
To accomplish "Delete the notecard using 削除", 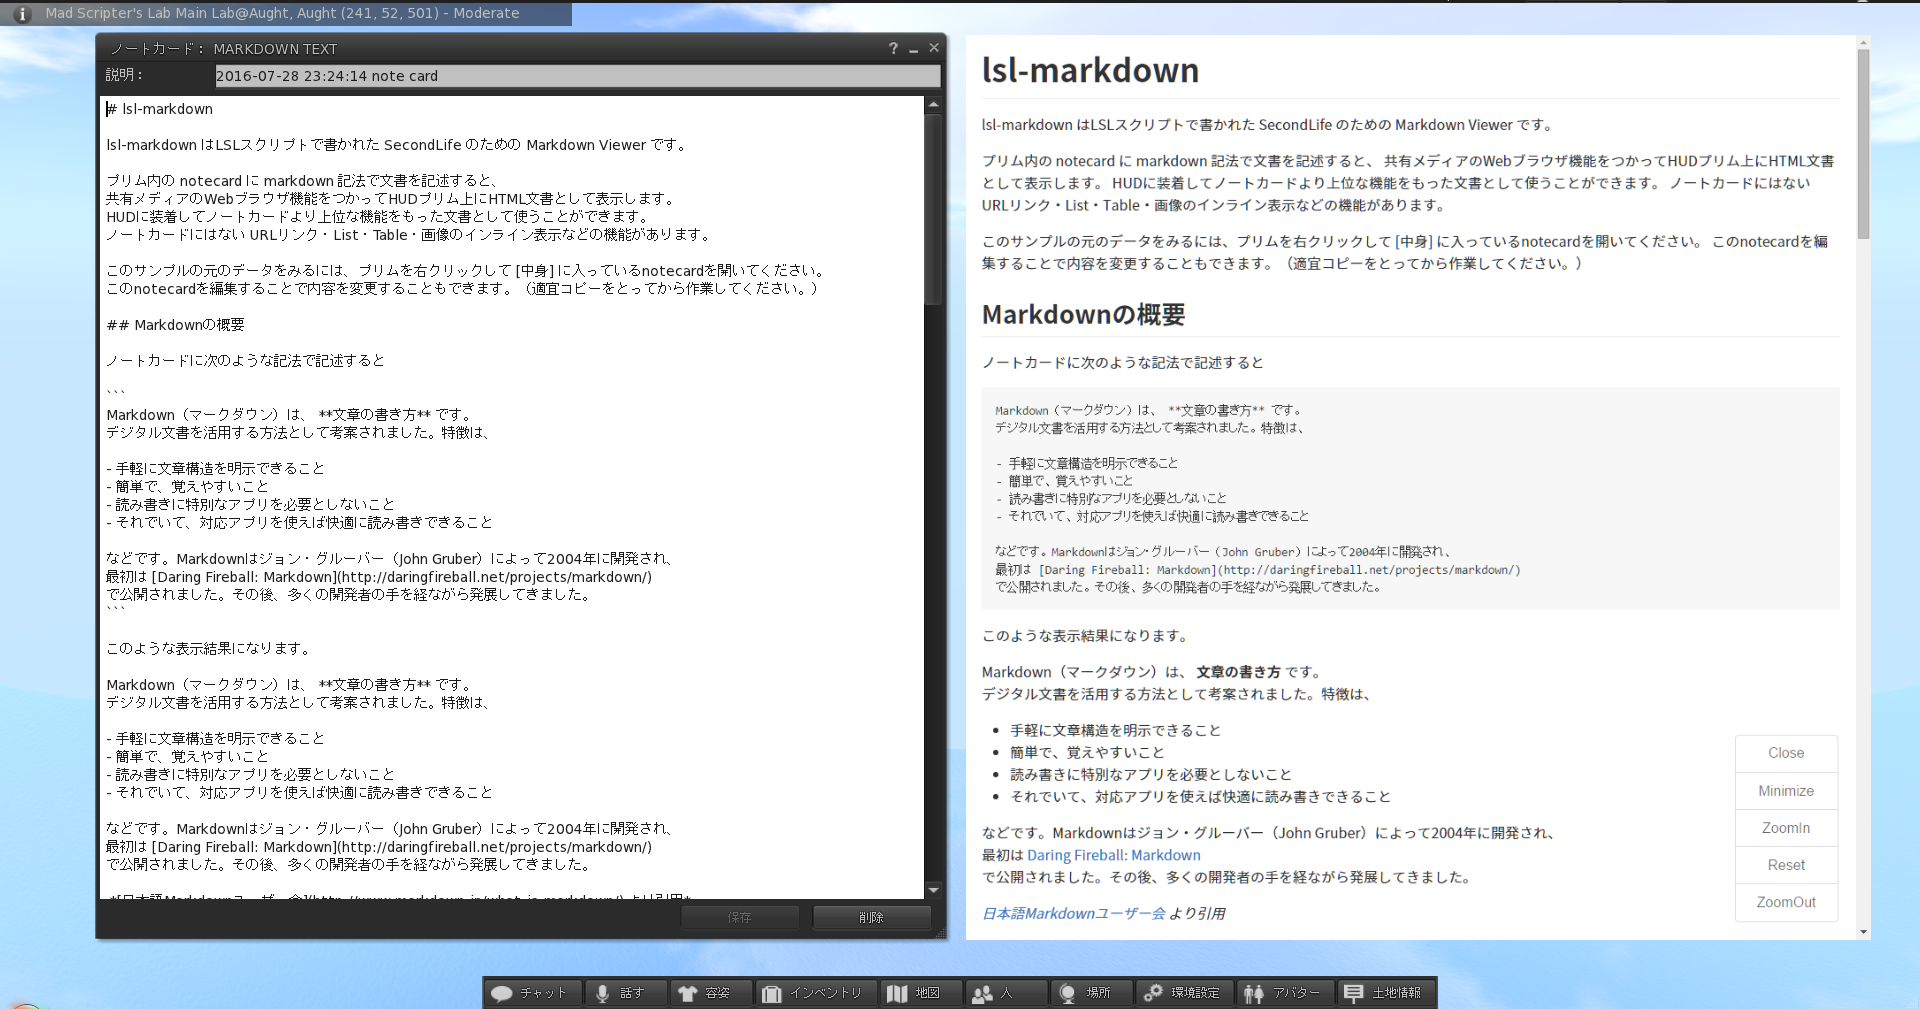I will click(x=871, y=917).
